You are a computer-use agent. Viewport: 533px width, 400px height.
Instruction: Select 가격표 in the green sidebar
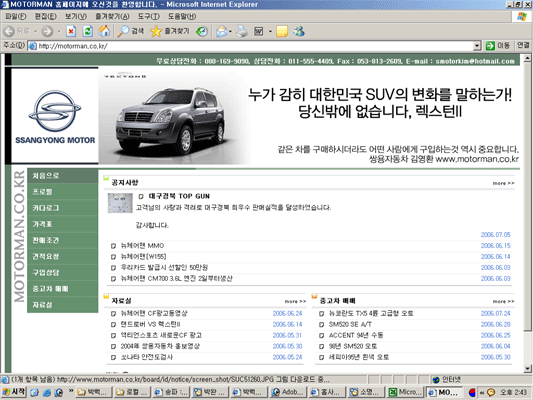point(63,224)
